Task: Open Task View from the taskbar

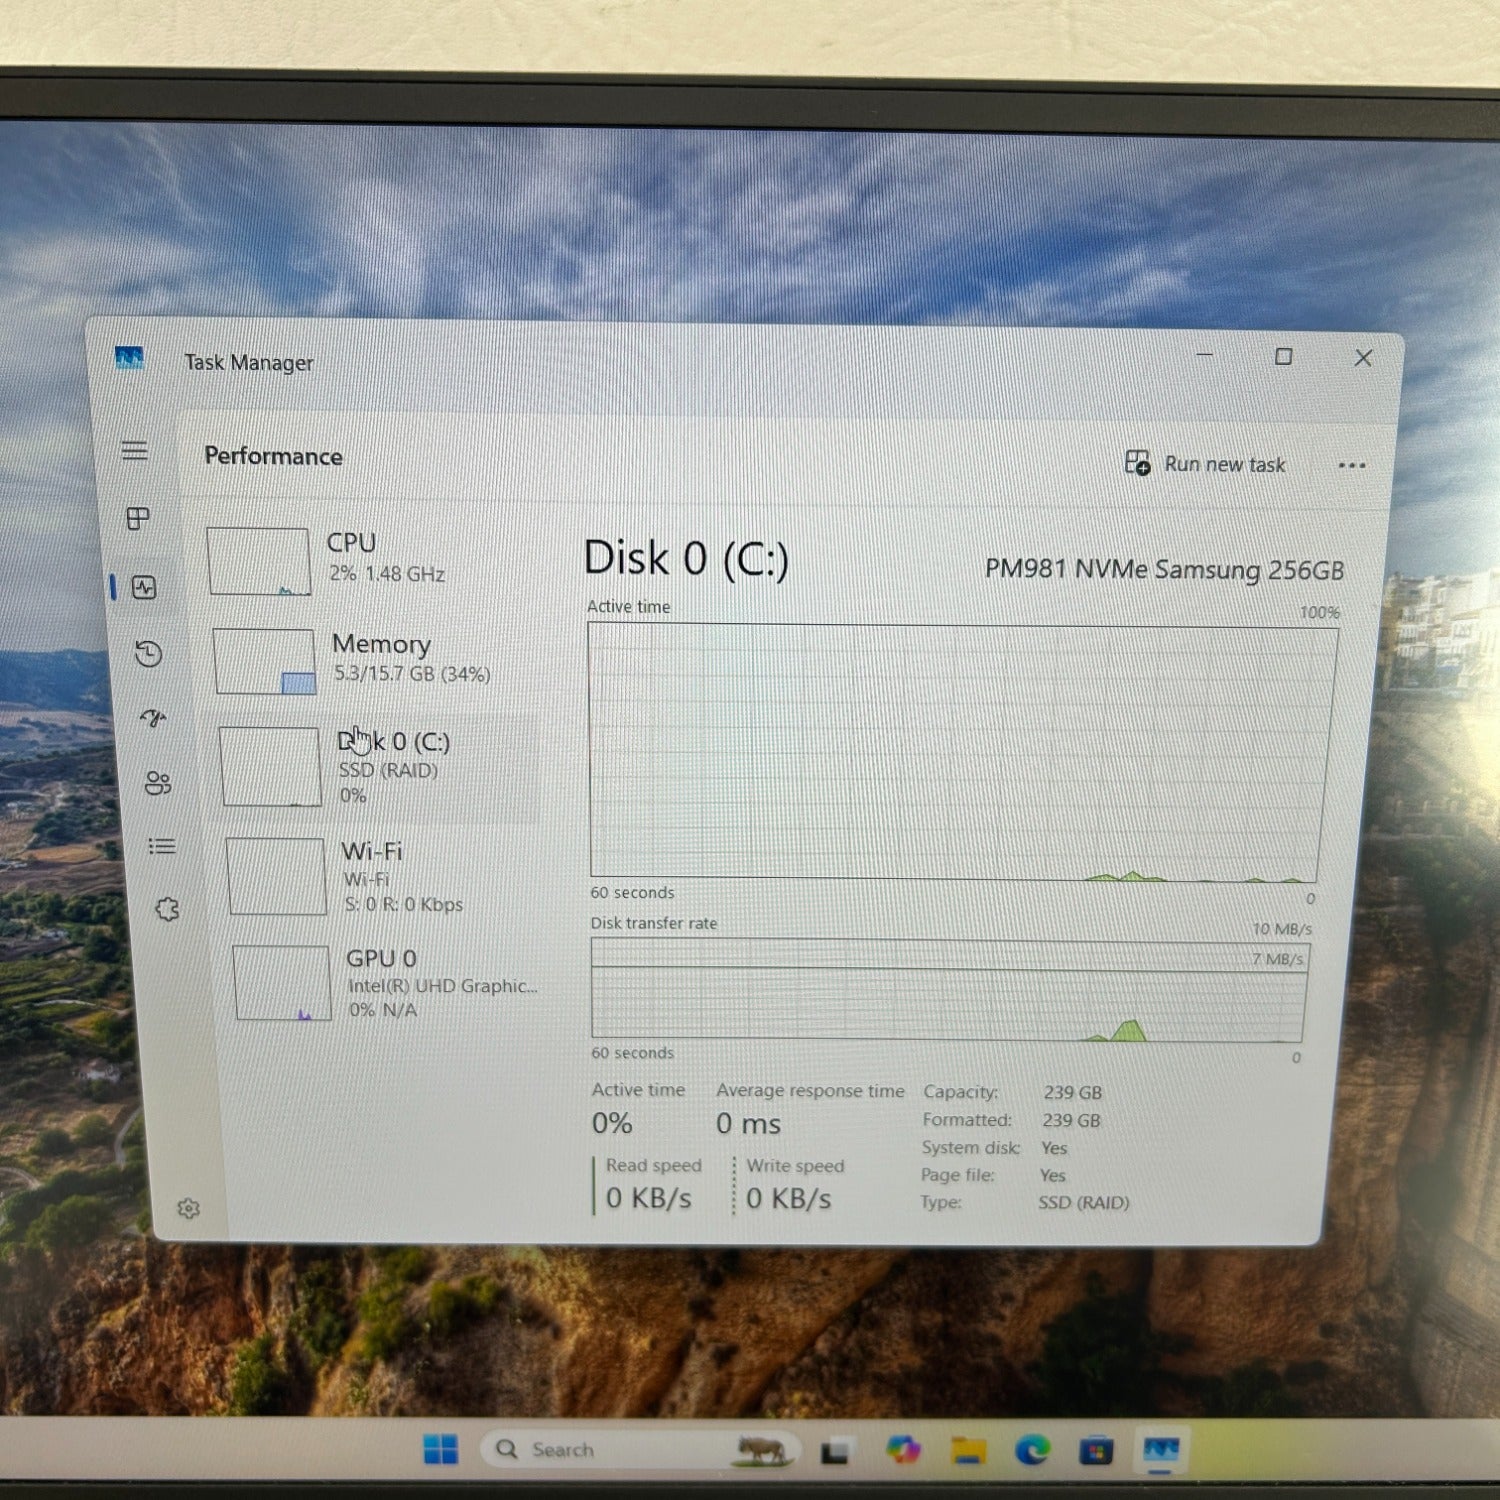Action: pyautogui.click(x=835, y=1450)
